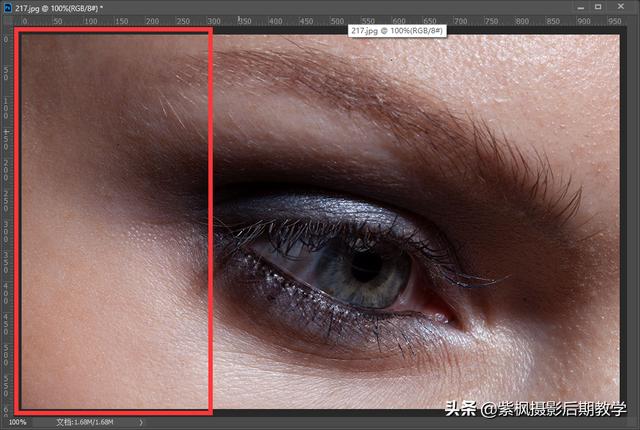The width and height of the screenshot is (640, 430).
Task: Click the 100% zoom level field
Action: [x=18, y=422]
